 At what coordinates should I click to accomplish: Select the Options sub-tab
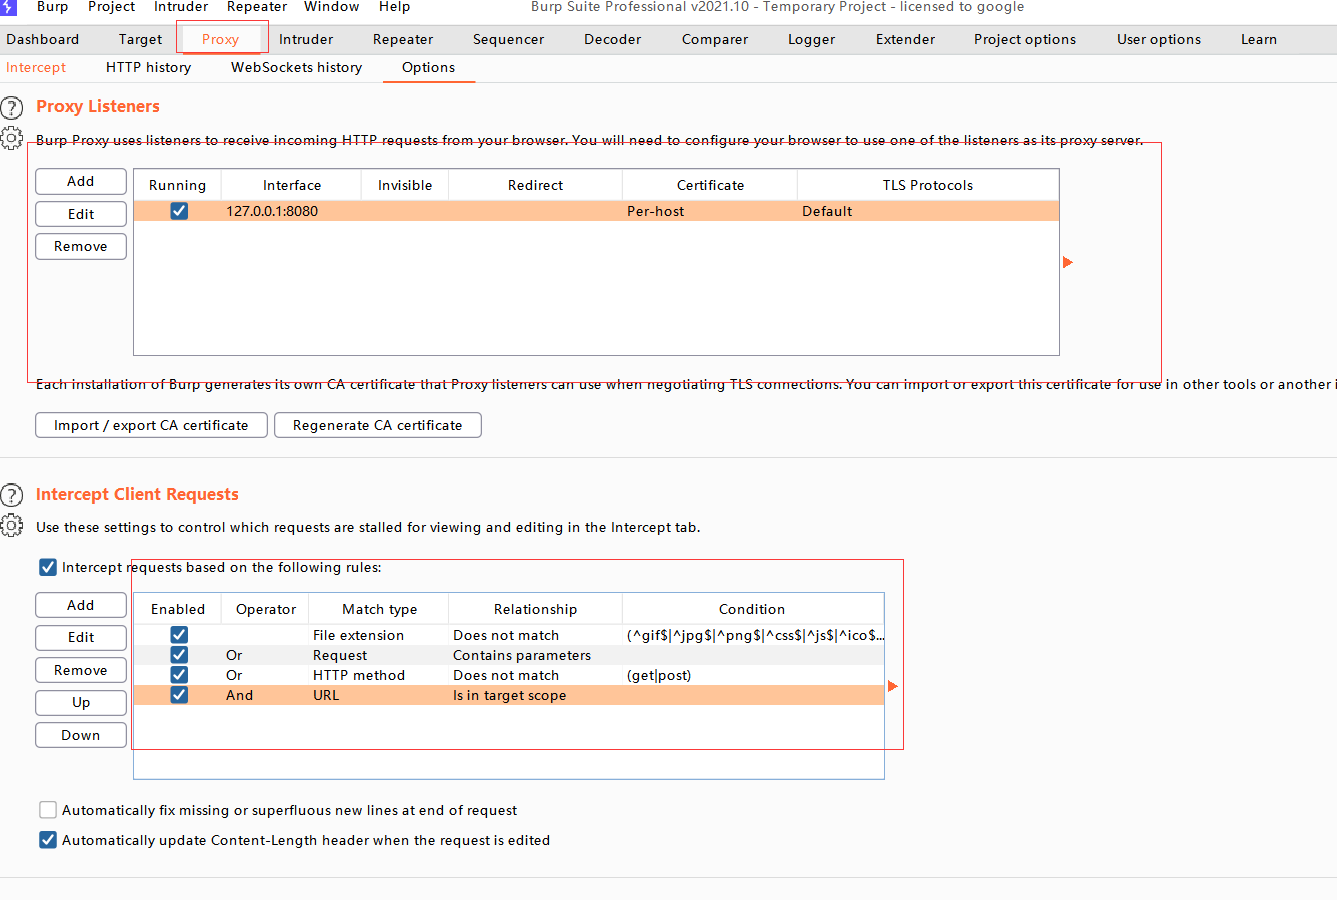(428, 67)
